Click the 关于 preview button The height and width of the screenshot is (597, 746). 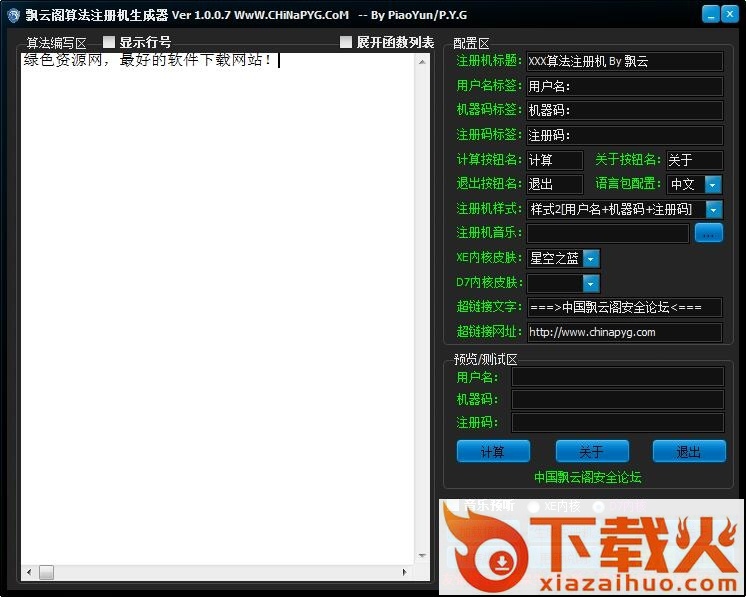pyautogui.click(x=592, y=452)
